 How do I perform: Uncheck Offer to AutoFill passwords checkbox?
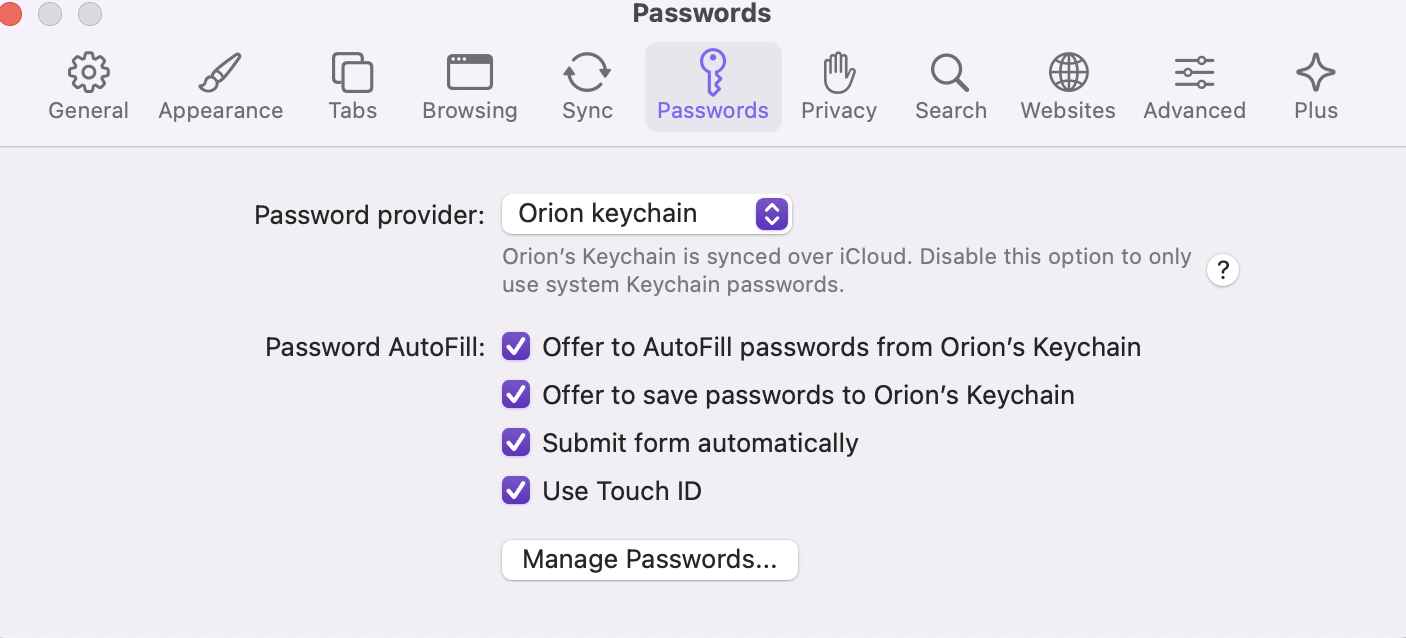pyautogui.click(x=516, y=347)
